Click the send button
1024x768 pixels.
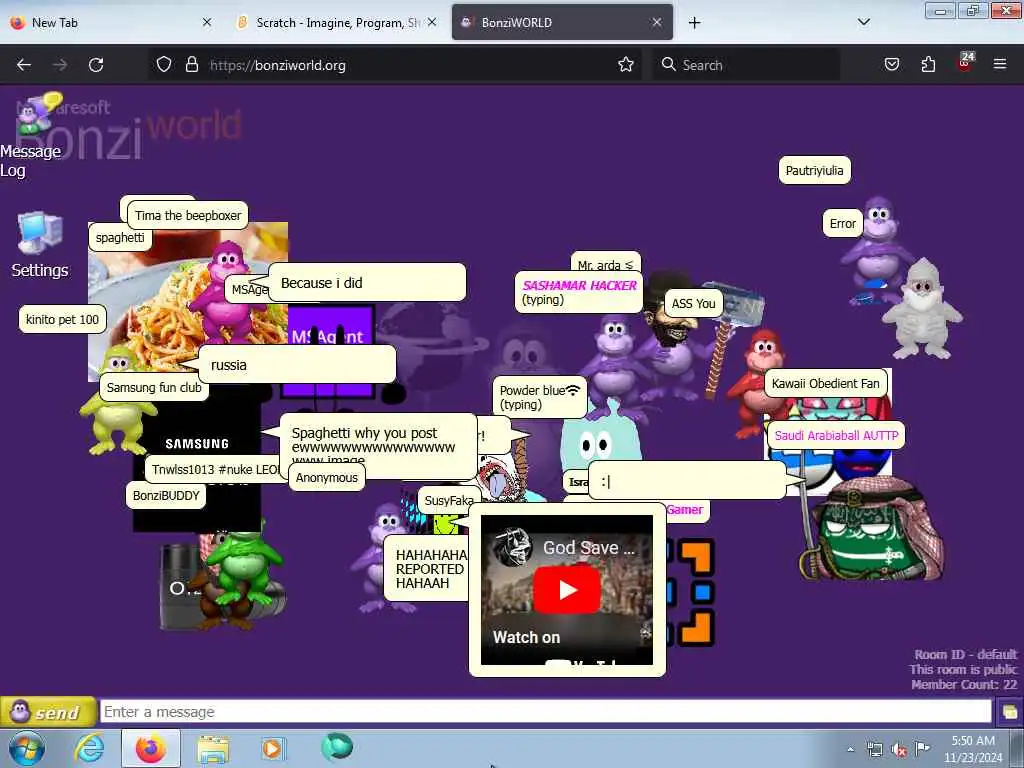[48, 712]
